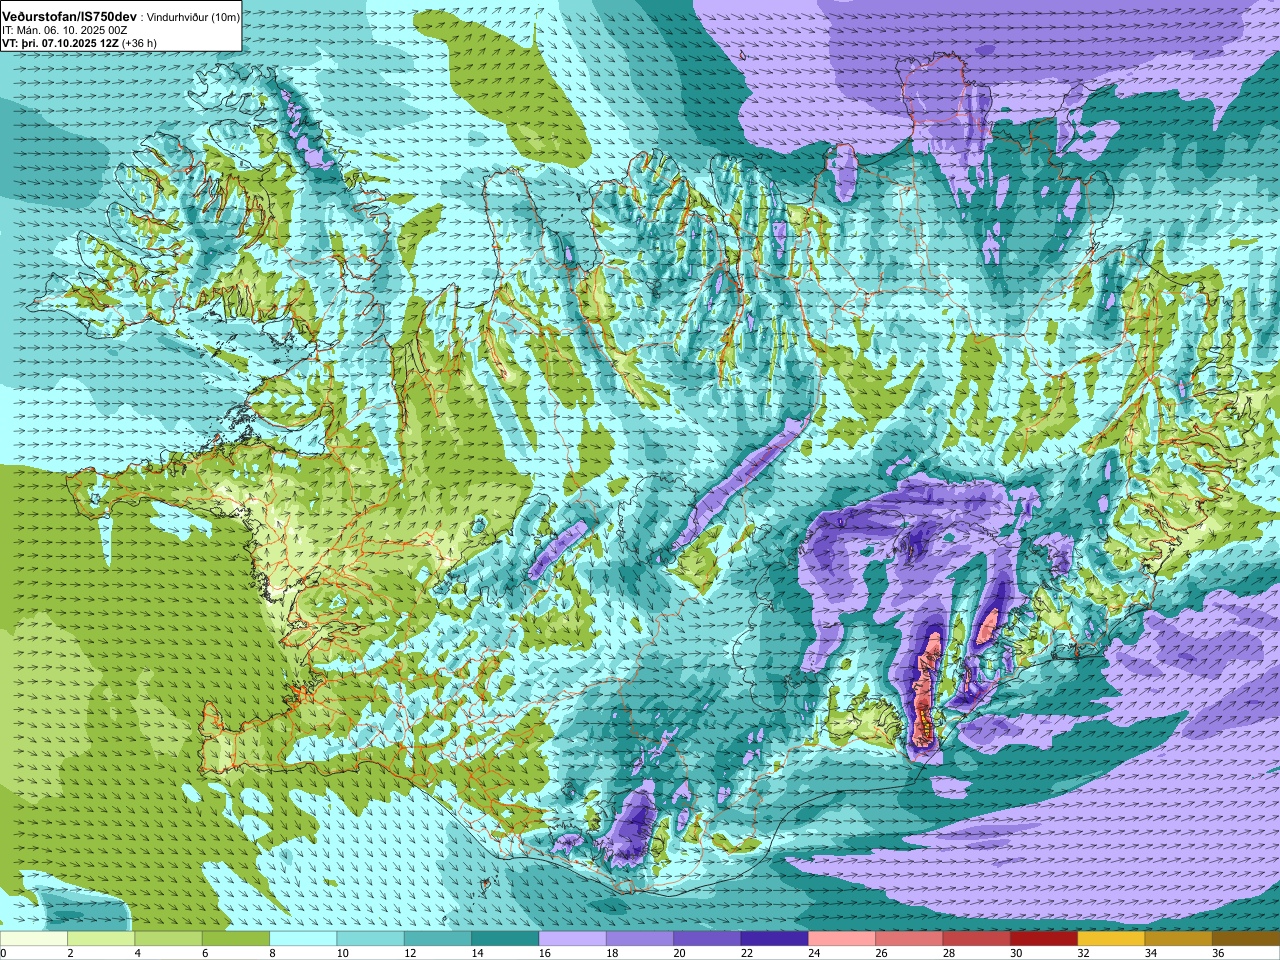Click the 0–2 pale yellow legend swatch

pyautogui.click(x=34, y=939)
